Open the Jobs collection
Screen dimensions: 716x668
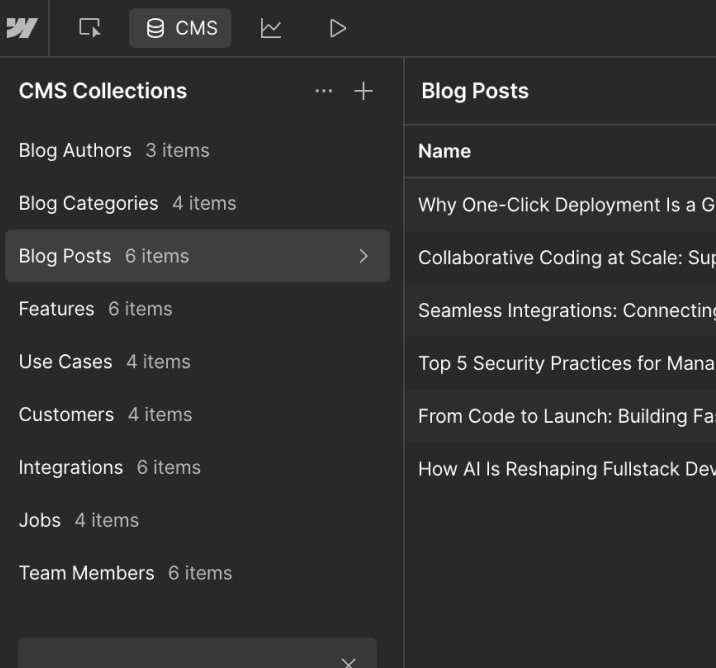tap(197, 521)
